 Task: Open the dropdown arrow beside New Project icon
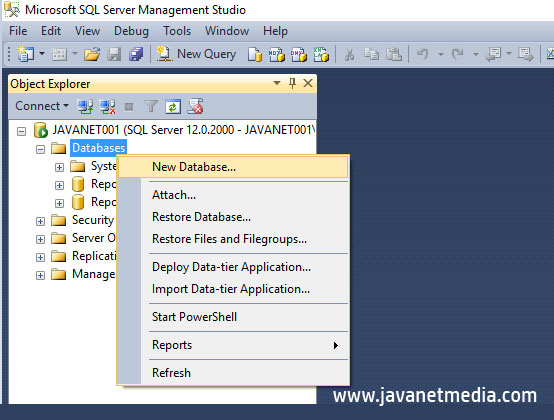click(42, 54)
